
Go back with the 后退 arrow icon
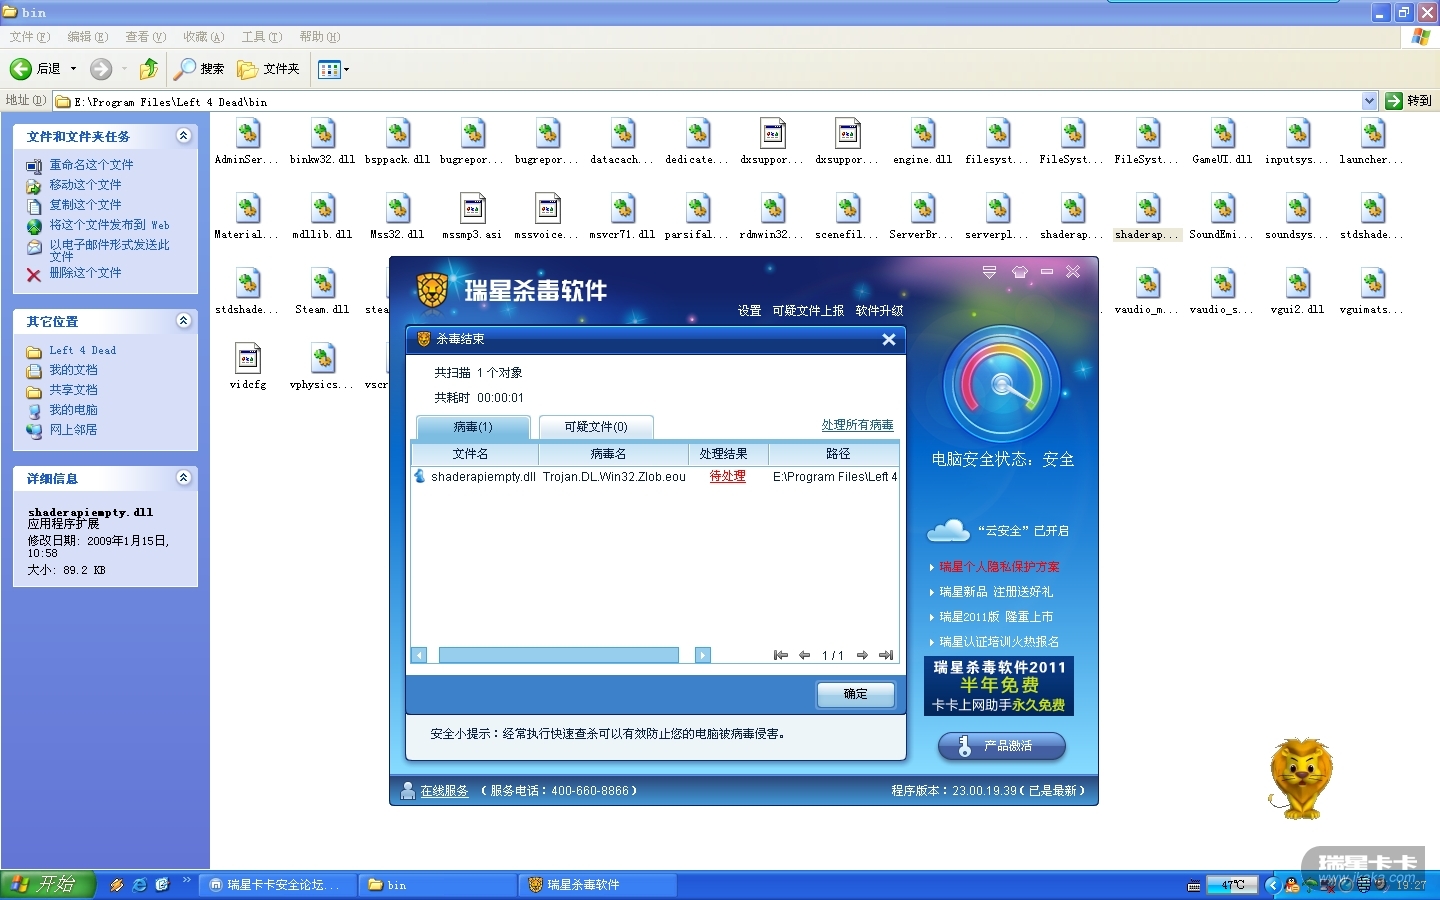click(21, 69)
